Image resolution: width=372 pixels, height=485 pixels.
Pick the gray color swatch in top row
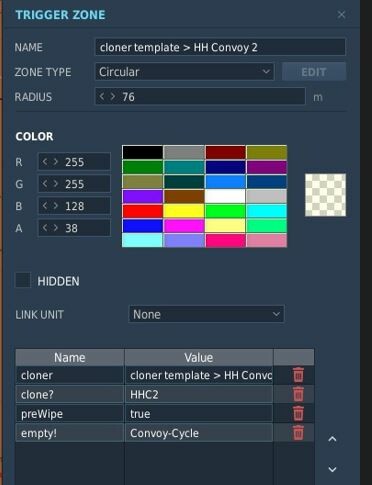184,152
